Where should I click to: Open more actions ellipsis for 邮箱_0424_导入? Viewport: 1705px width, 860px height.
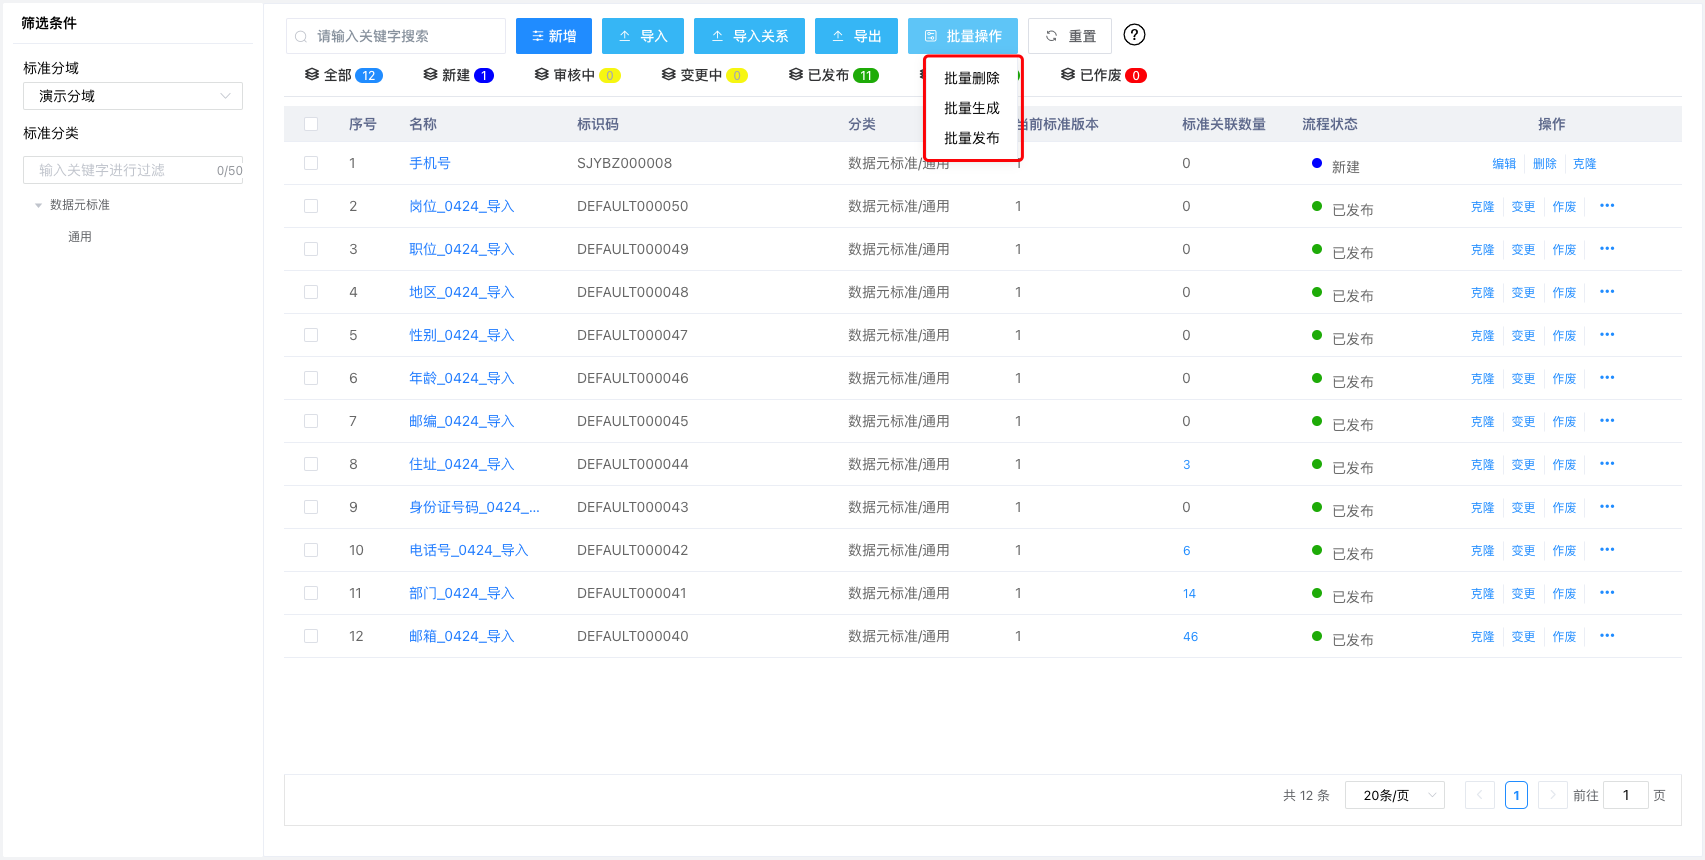(1607, 636)
